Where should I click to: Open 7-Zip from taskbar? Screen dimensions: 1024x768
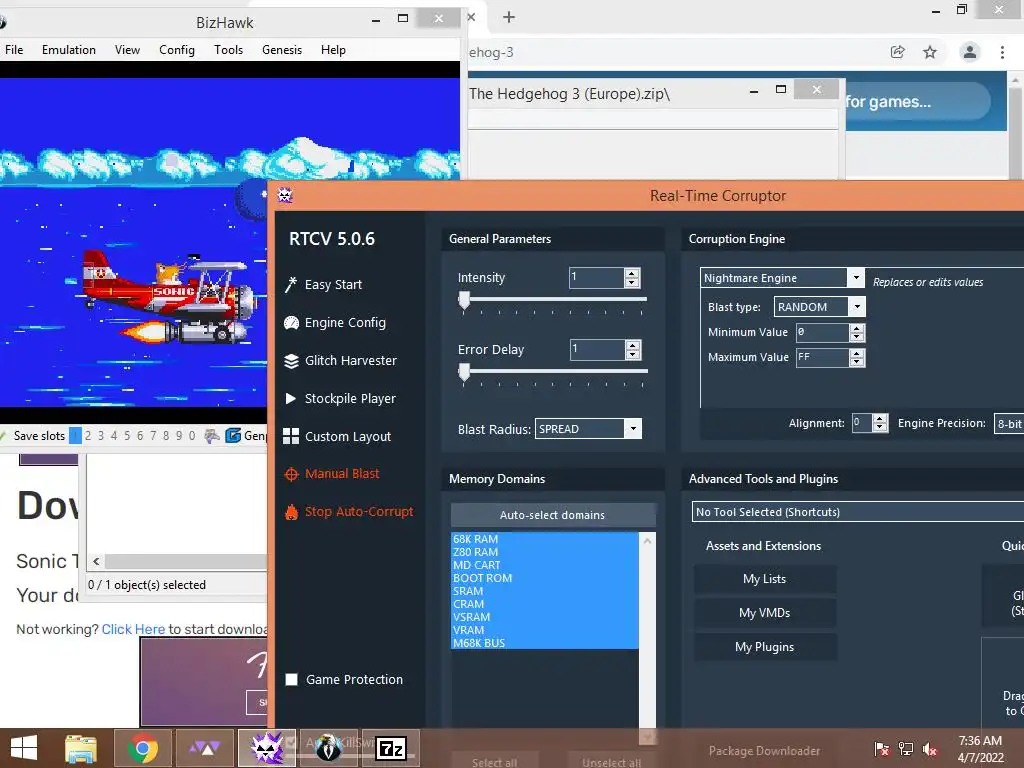coord(391,748)
